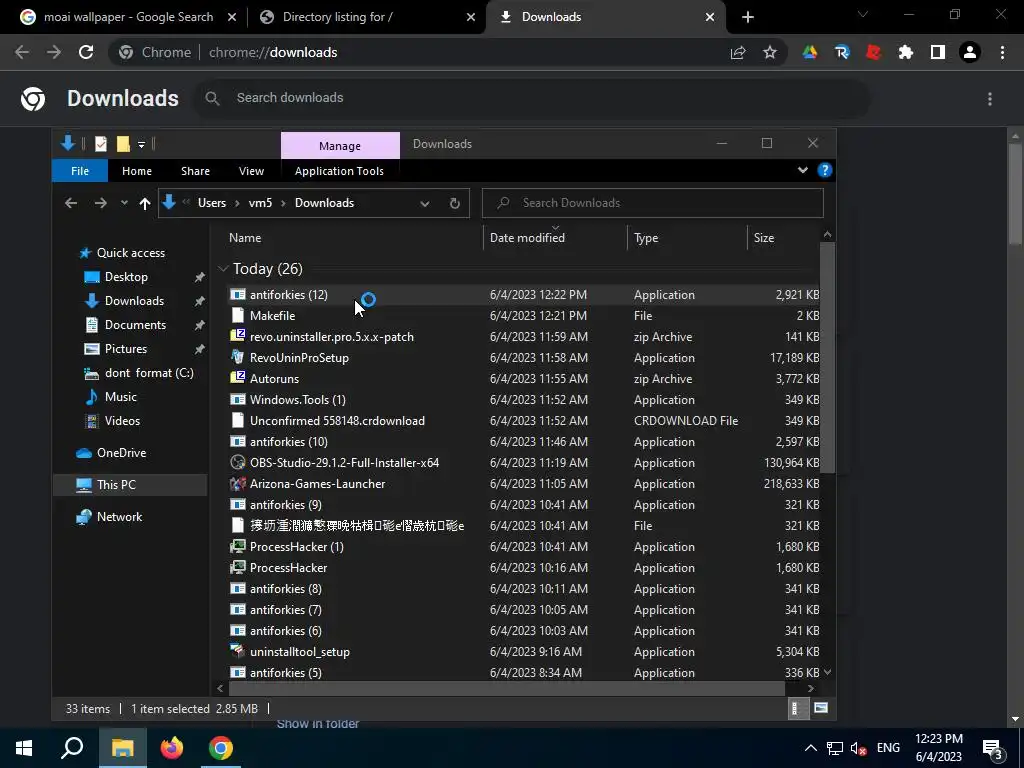The height and width of the screenshot is (768, 1024).
Task: Open Firefox from the taskbar
Action: click(172, 748)
